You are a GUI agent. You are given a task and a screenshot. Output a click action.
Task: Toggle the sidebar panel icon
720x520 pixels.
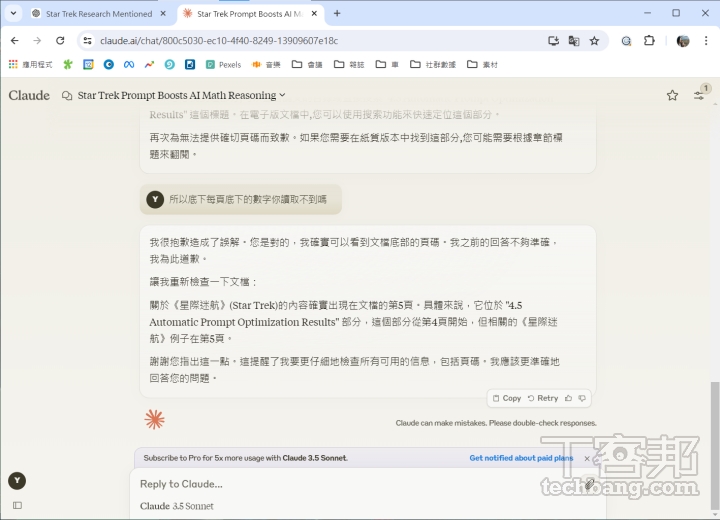pyautogui.click(x=17, y=505)
